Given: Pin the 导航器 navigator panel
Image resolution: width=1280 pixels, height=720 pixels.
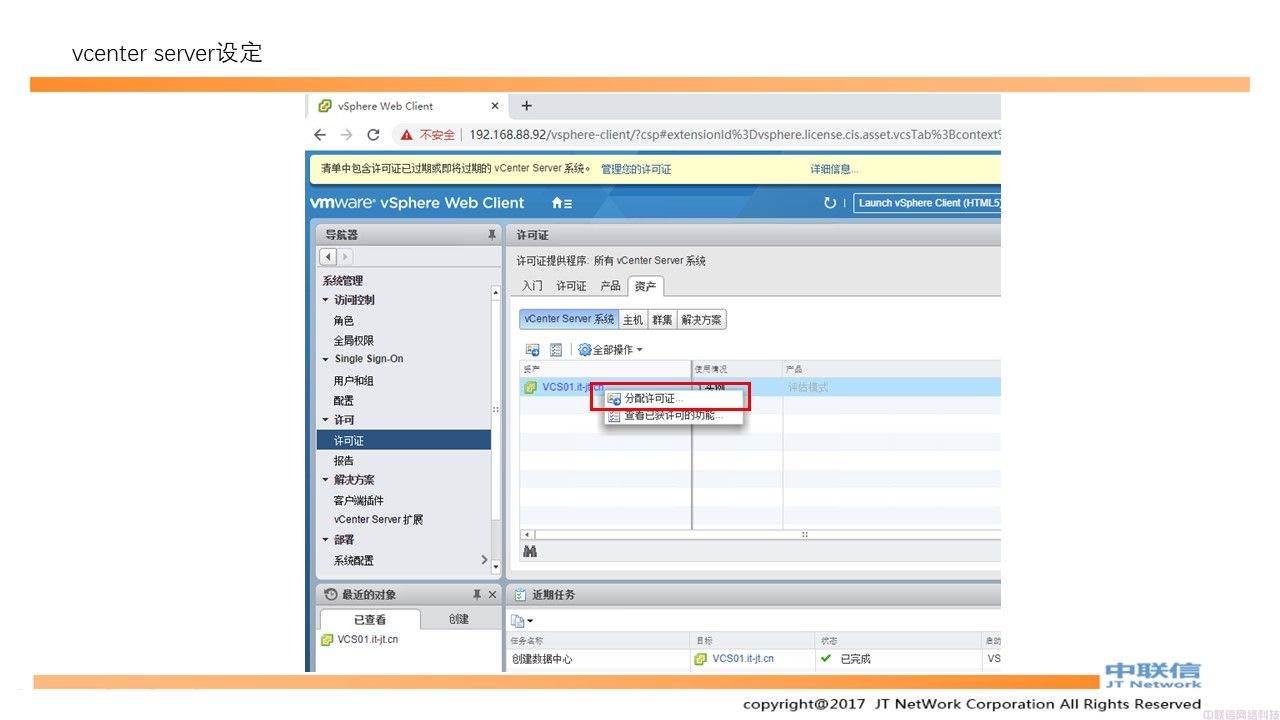Looking at the screenshot, I should point(491,235).
